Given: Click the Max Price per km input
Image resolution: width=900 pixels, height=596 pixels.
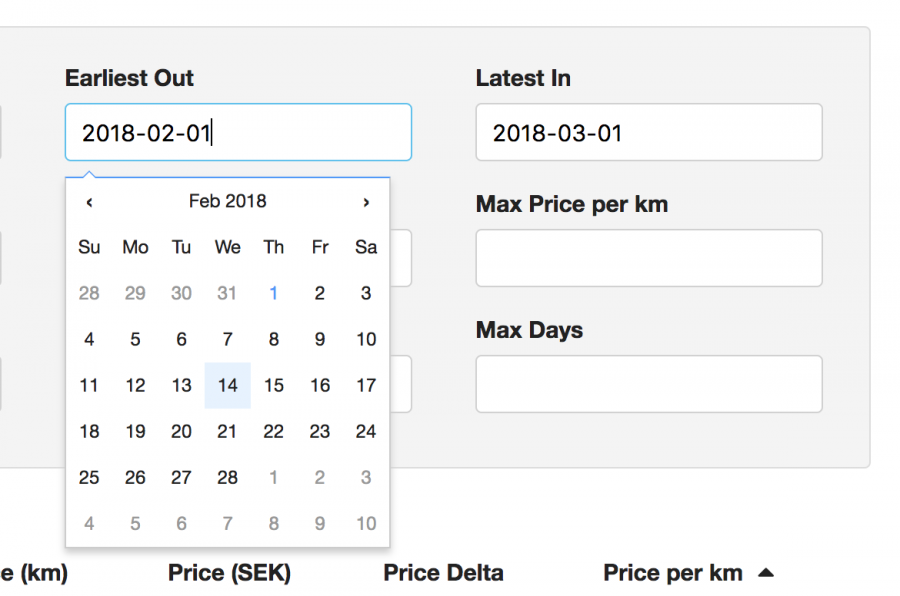Looking at the screenshot, I should coord(648,258).
